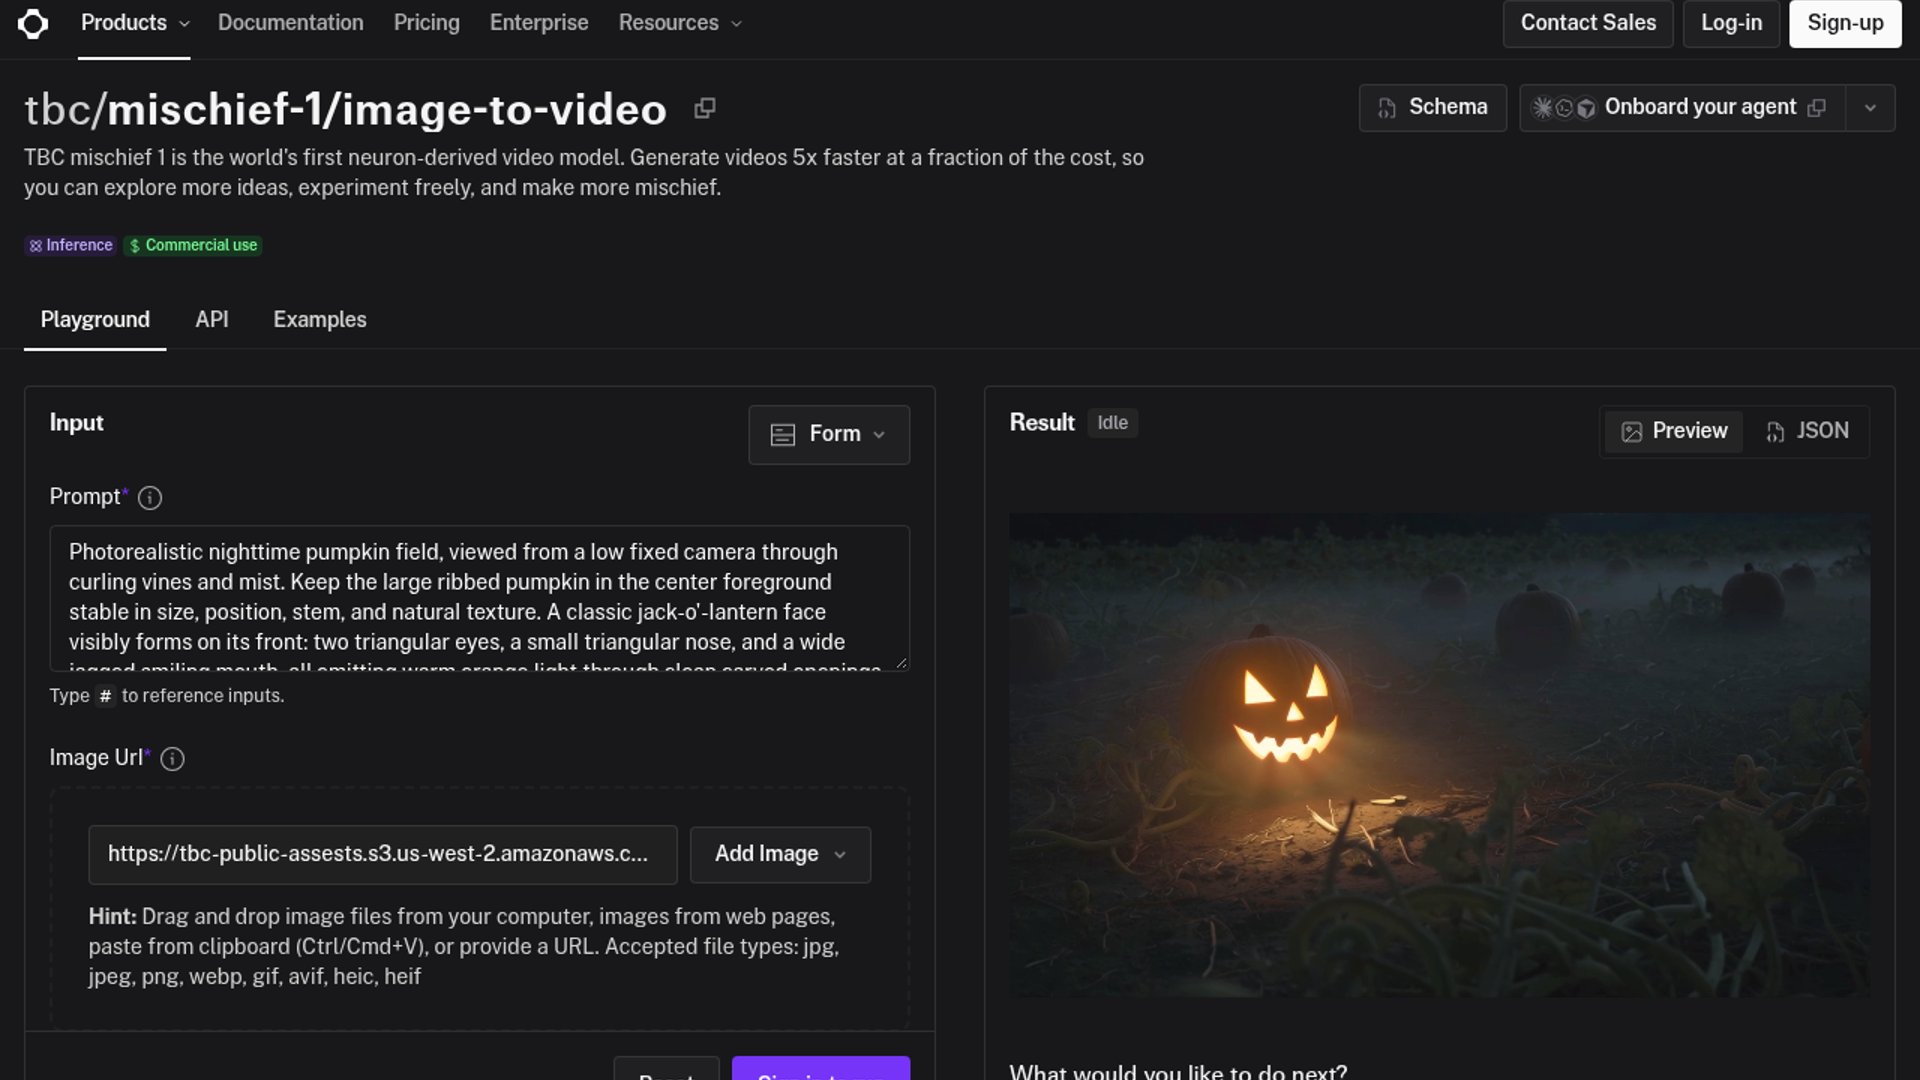
Task: Click Onboard your agent
Action: tap(1682, 108)
